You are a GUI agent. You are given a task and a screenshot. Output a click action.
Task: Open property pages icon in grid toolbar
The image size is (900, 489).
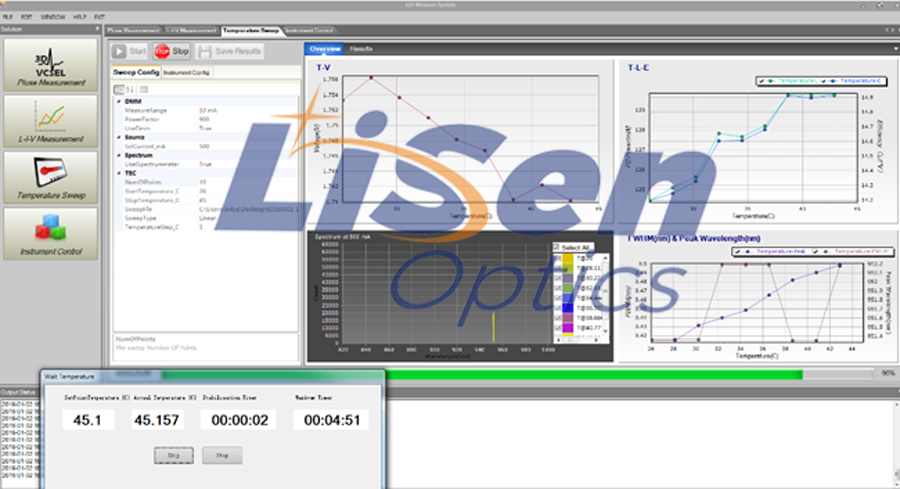[144, 90]
